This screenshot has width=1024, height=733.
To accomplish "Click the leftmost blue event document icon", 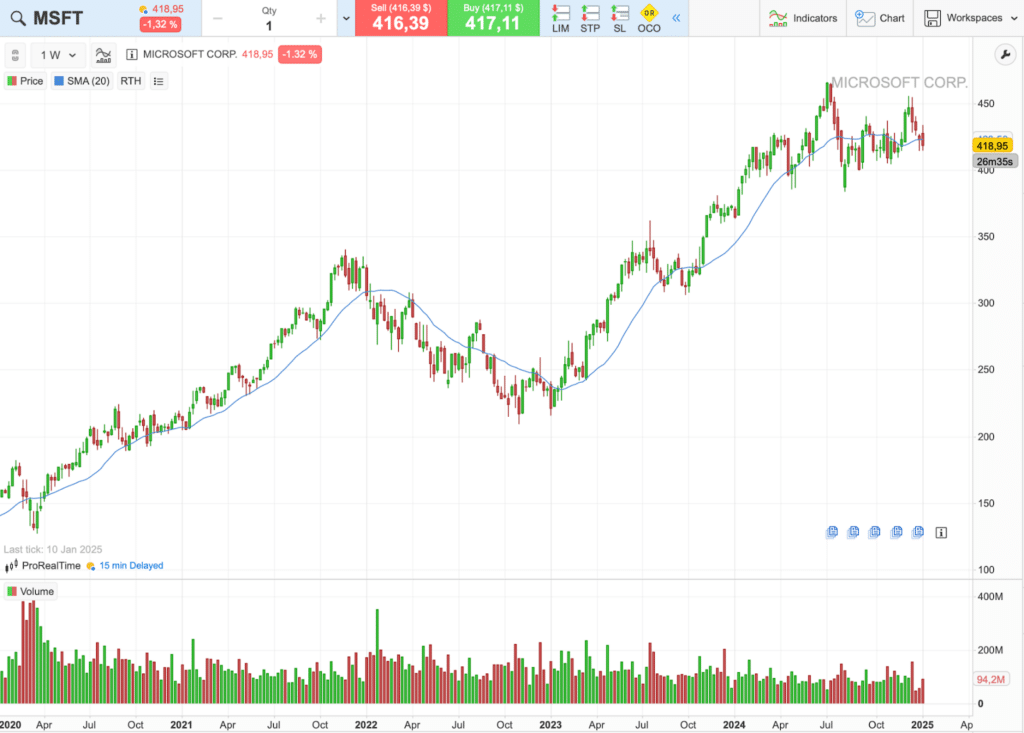I will coord(832,532).
